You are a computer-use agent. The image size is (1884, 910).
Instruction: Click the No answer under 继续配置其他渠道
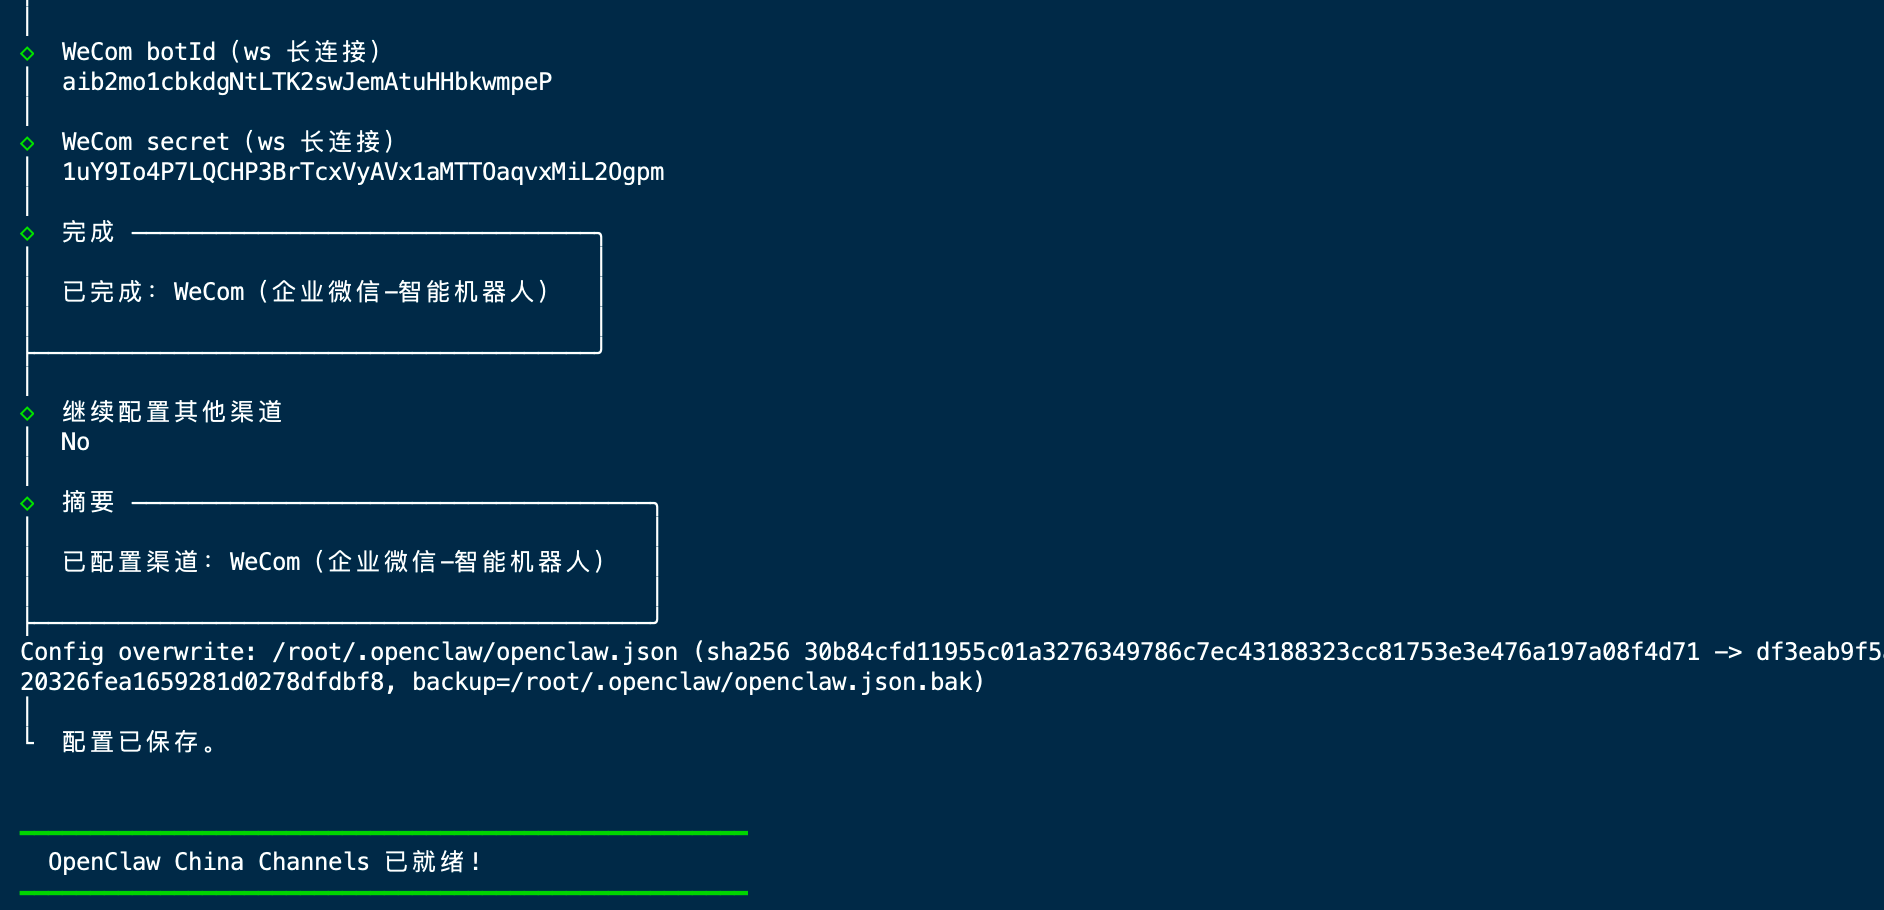click(x=75, y=442)
